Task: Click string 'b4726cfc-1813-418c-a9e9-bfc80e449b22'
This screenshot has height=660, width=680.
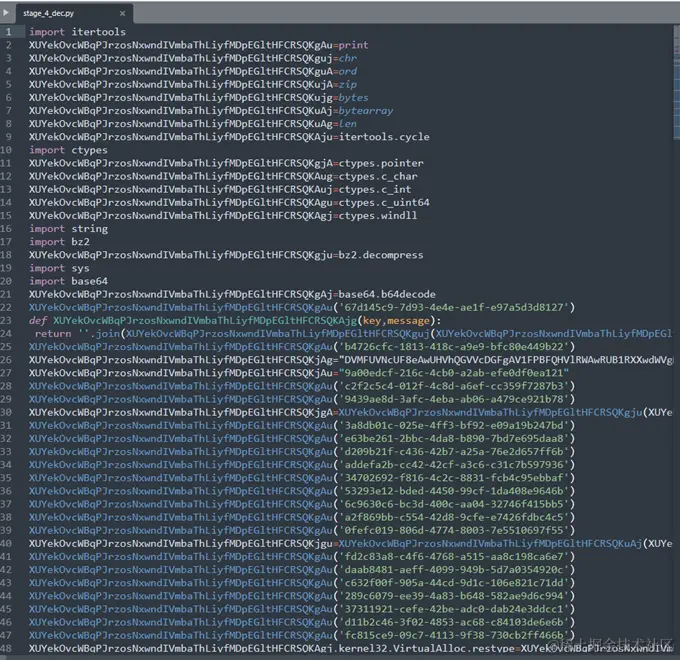Action: [x=454, y=347]
